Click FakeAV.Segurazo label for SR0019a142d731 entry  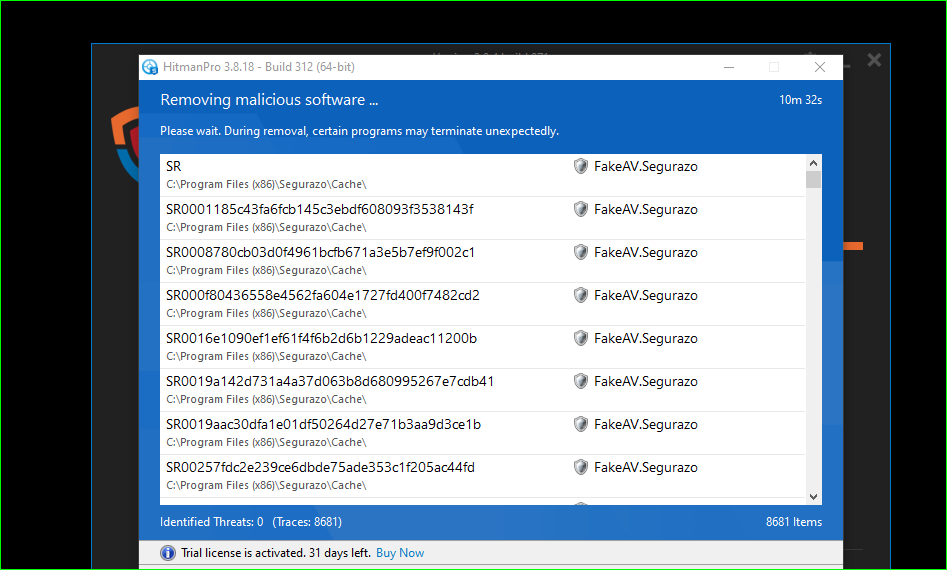(x=646, y=382)
